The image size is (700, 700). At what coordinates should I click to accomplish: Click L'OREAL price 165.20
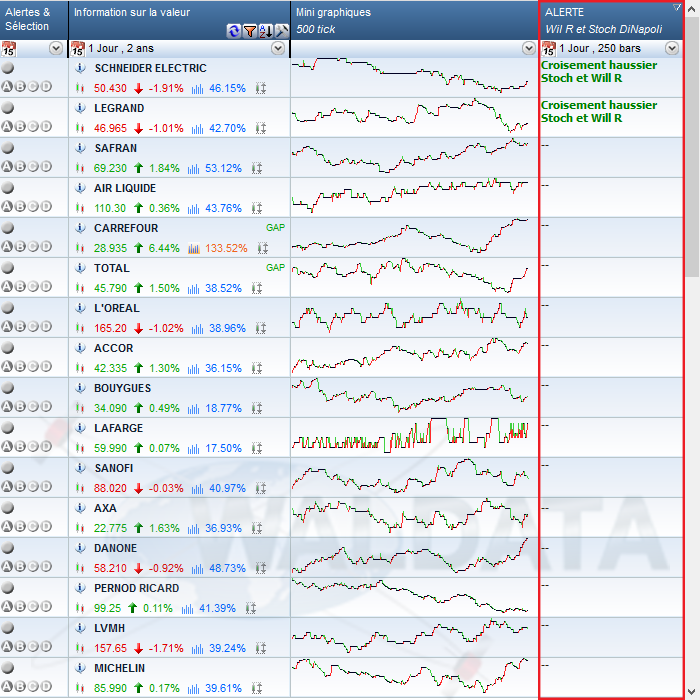[x=110, y=328]
